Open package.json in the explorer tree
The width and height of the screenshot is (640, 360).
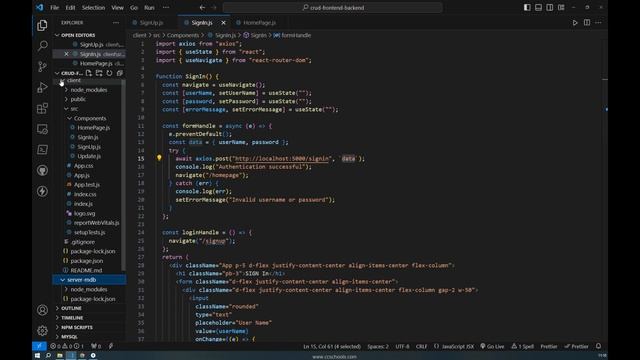87,261
